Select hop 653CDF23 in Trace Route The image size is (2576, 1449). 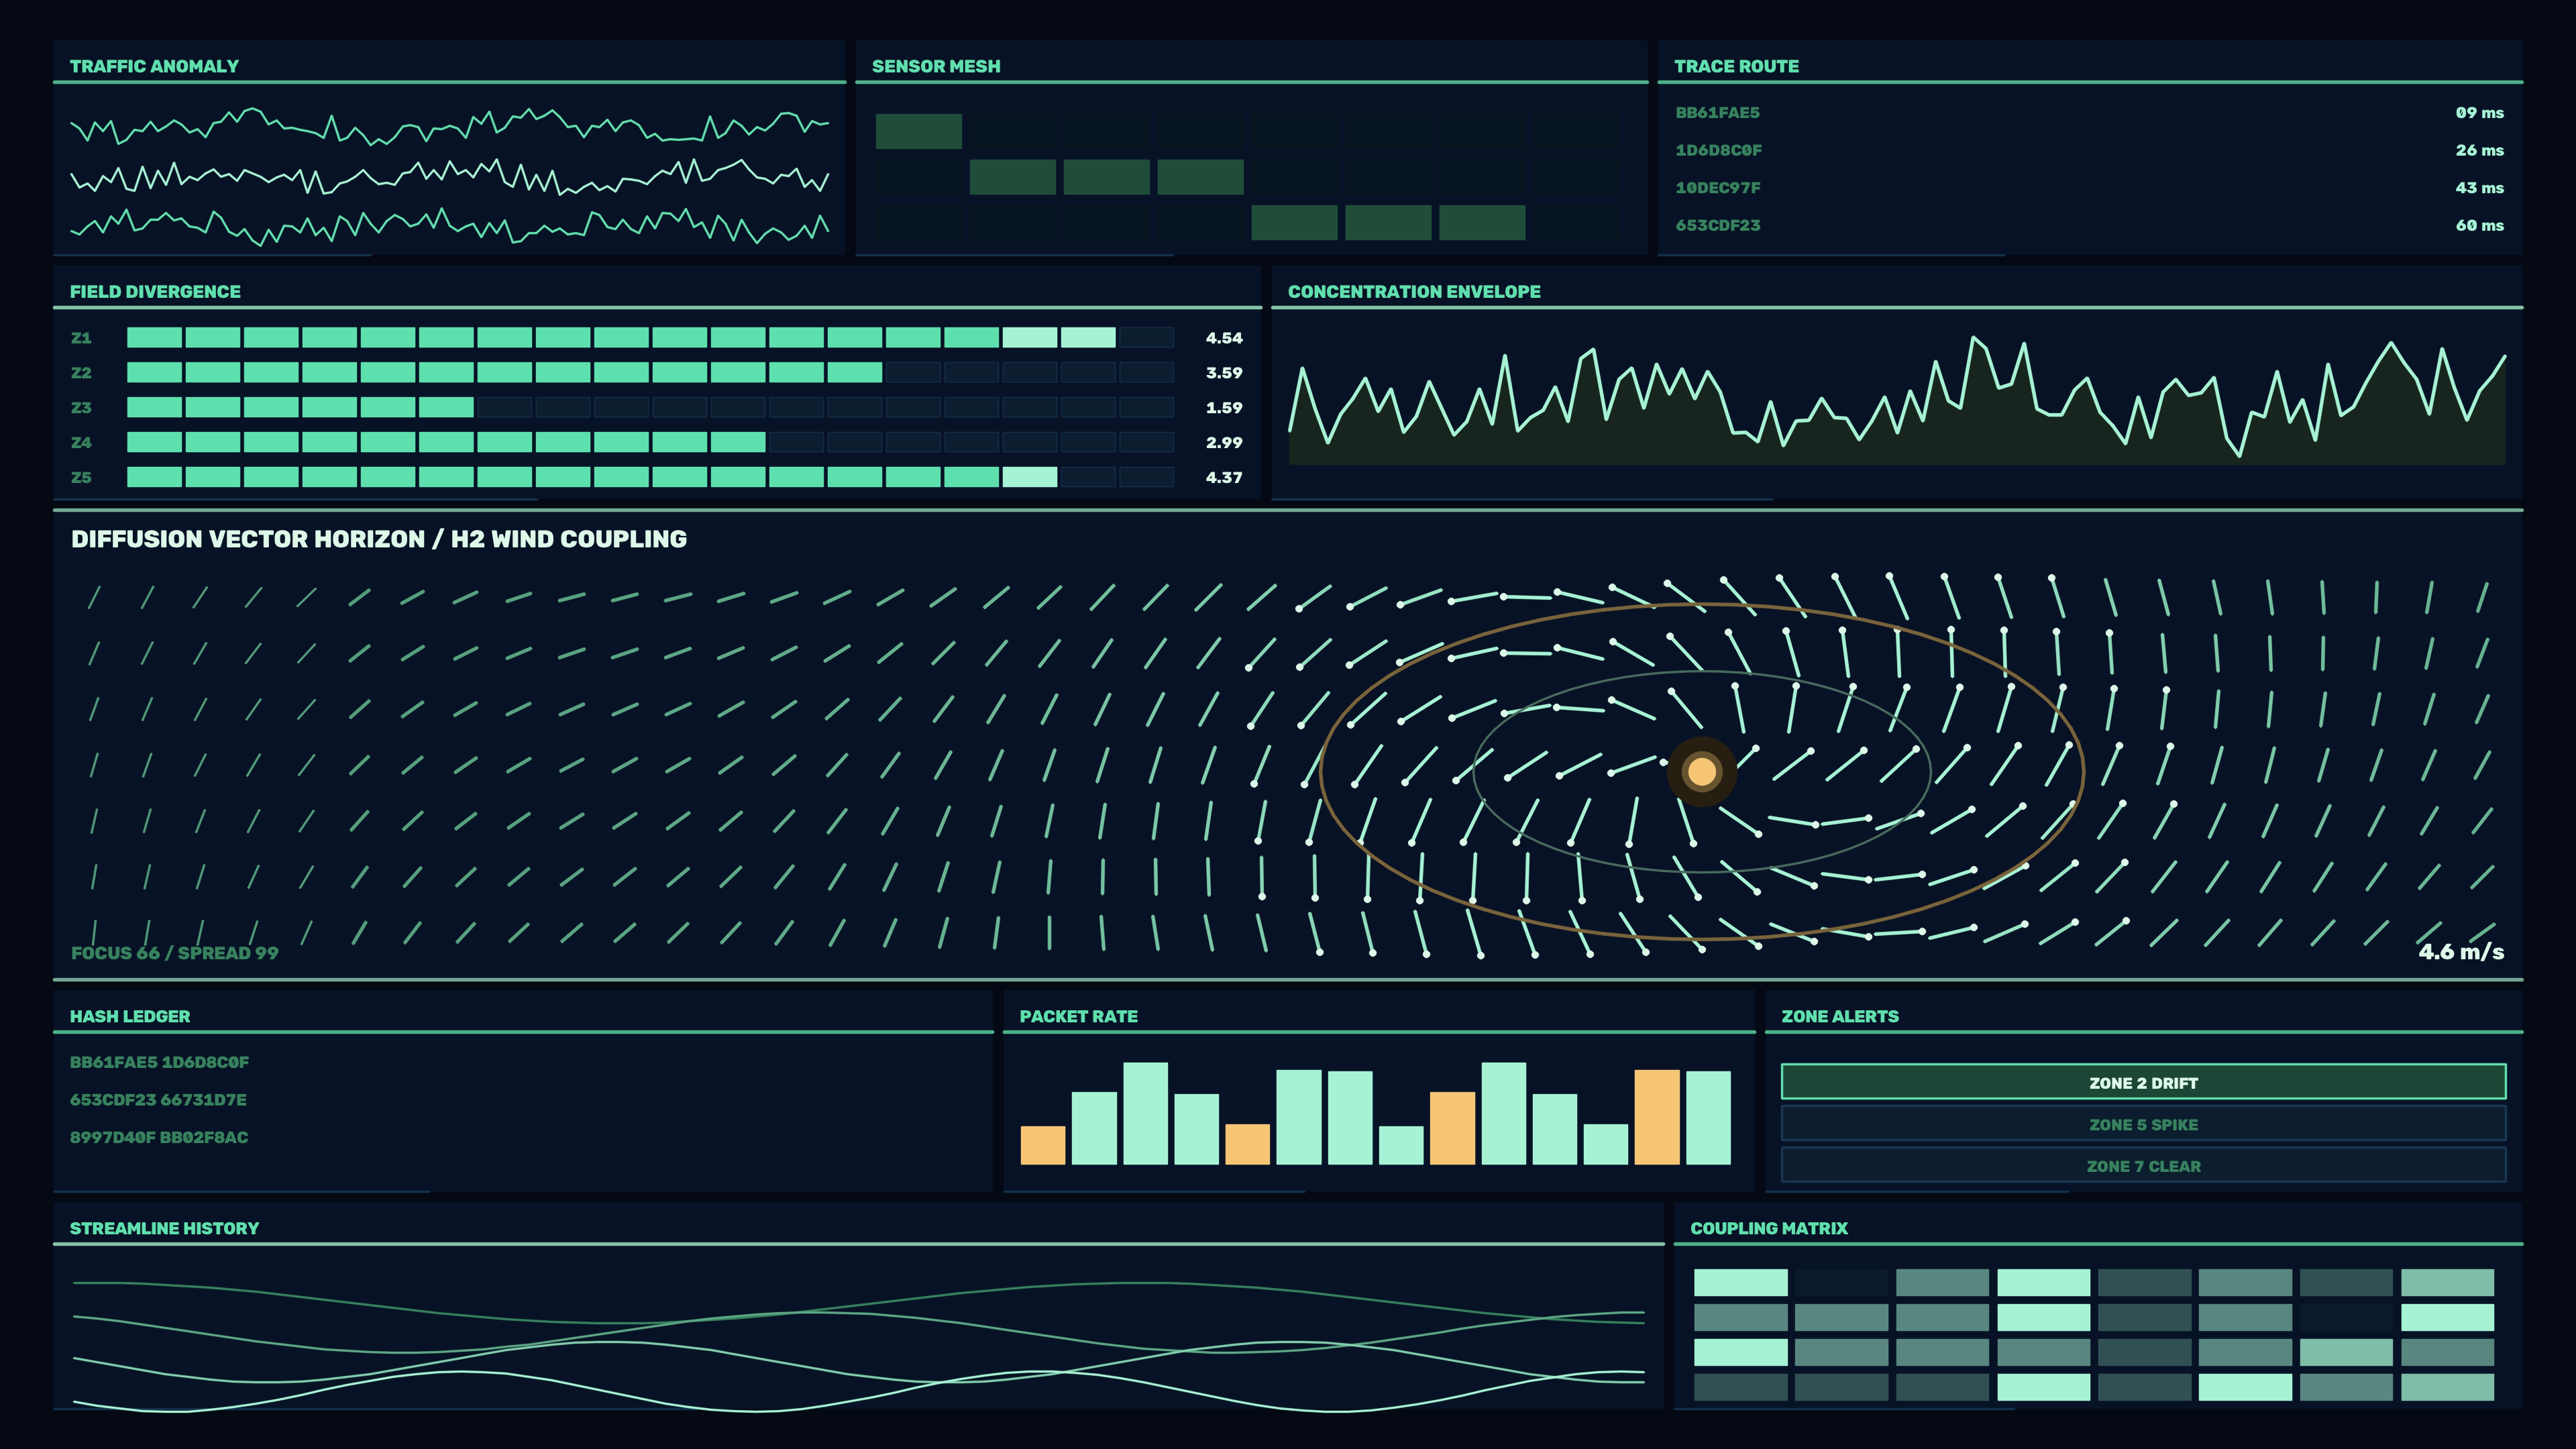[1717, 225]
